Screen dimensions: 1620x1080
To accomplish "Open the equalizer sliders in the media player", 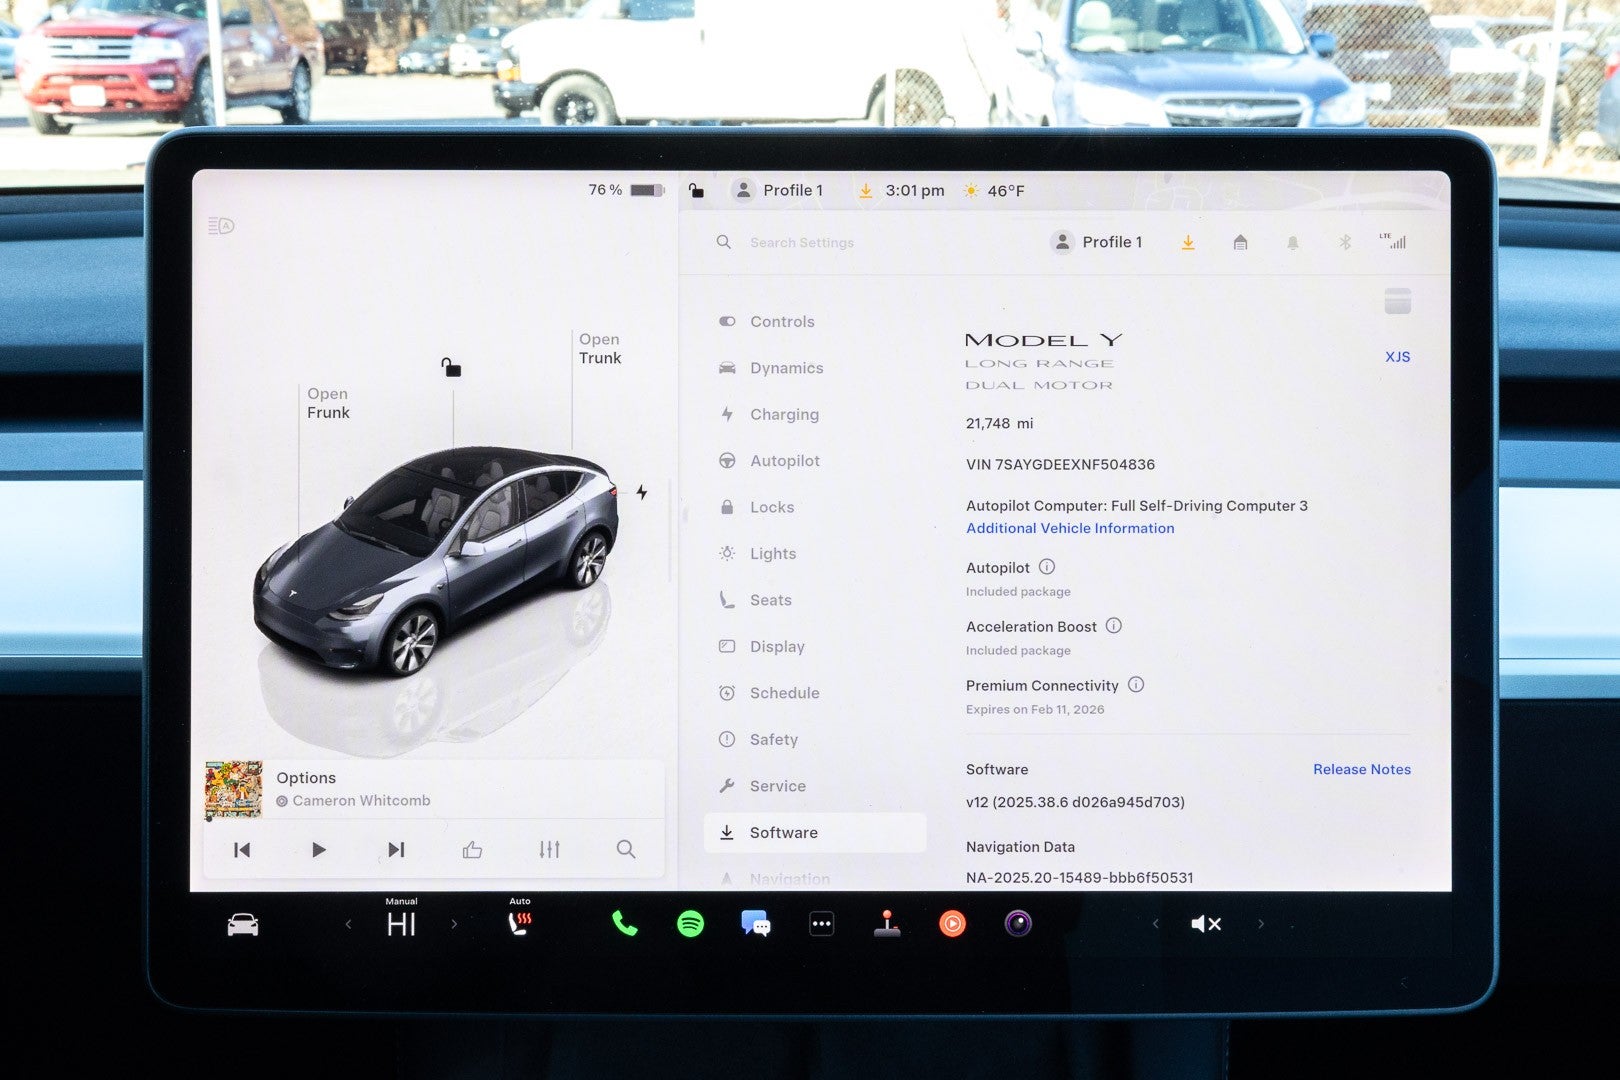I will [549, 849].
